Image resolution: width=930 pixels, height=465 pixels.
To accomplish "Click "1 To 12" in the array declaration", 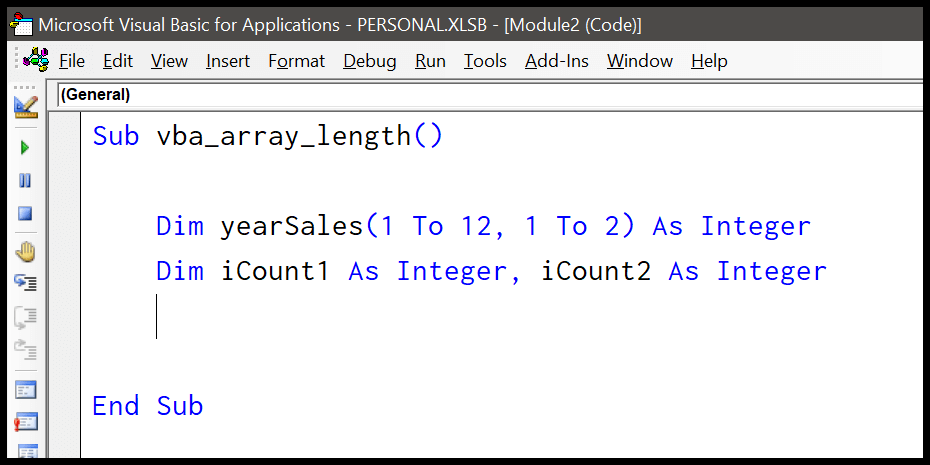I will [436, 227].
